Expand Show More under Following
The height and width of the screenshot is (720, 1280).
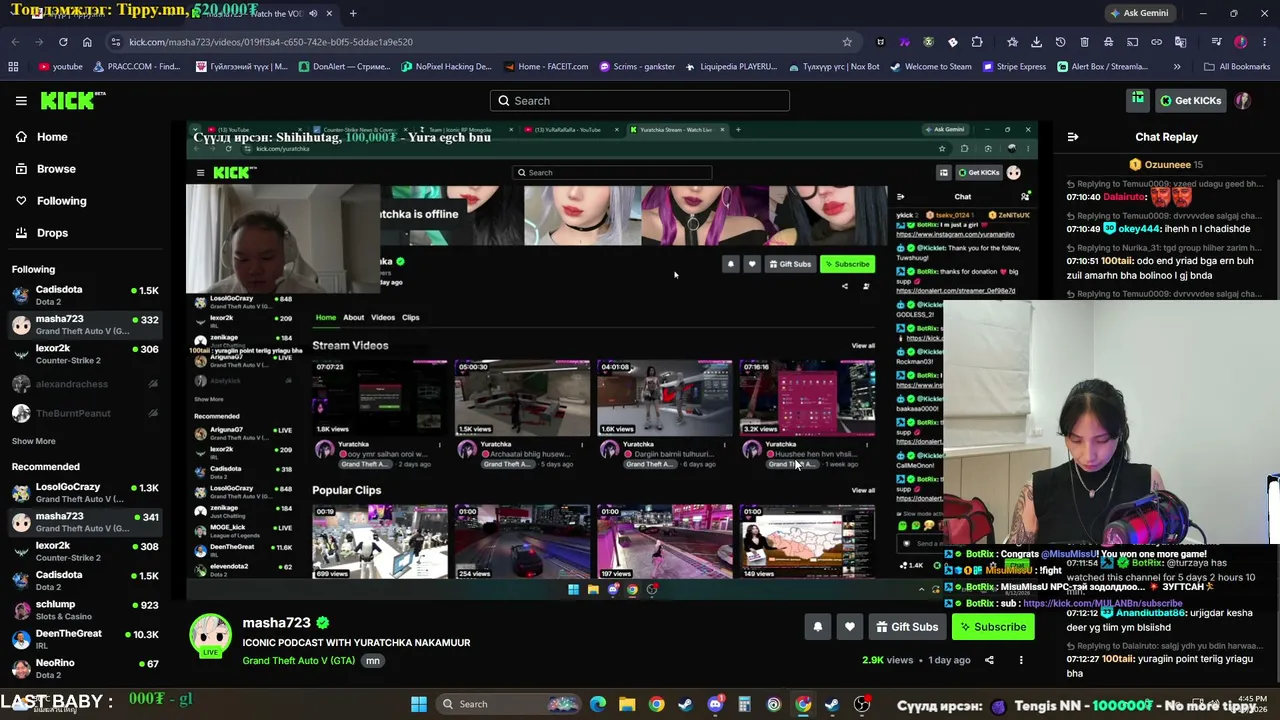pos(33,441)
